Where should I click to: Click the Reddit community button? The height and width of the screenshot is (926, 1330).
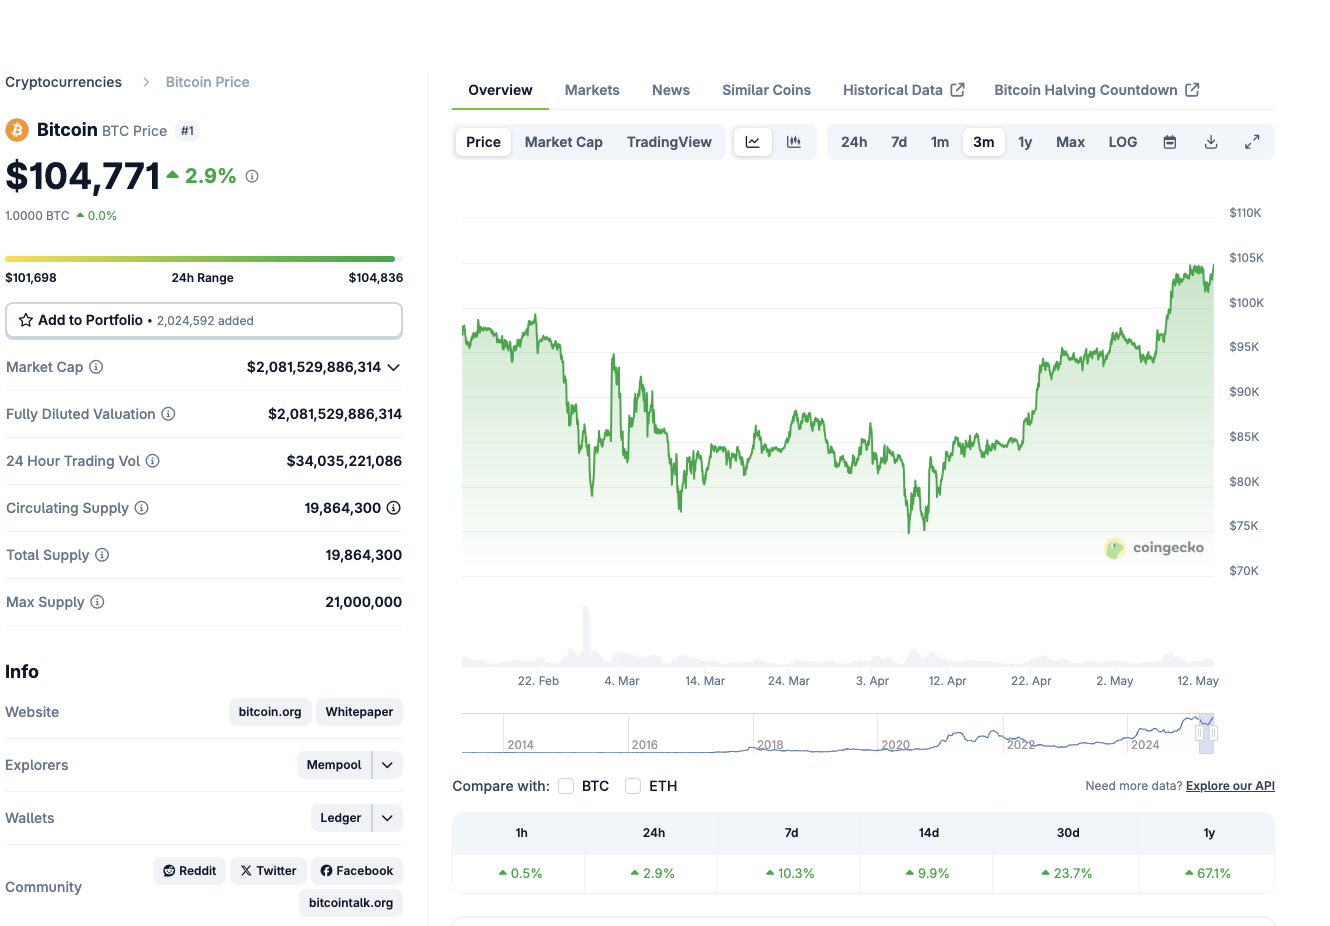[x=190, y=871]
